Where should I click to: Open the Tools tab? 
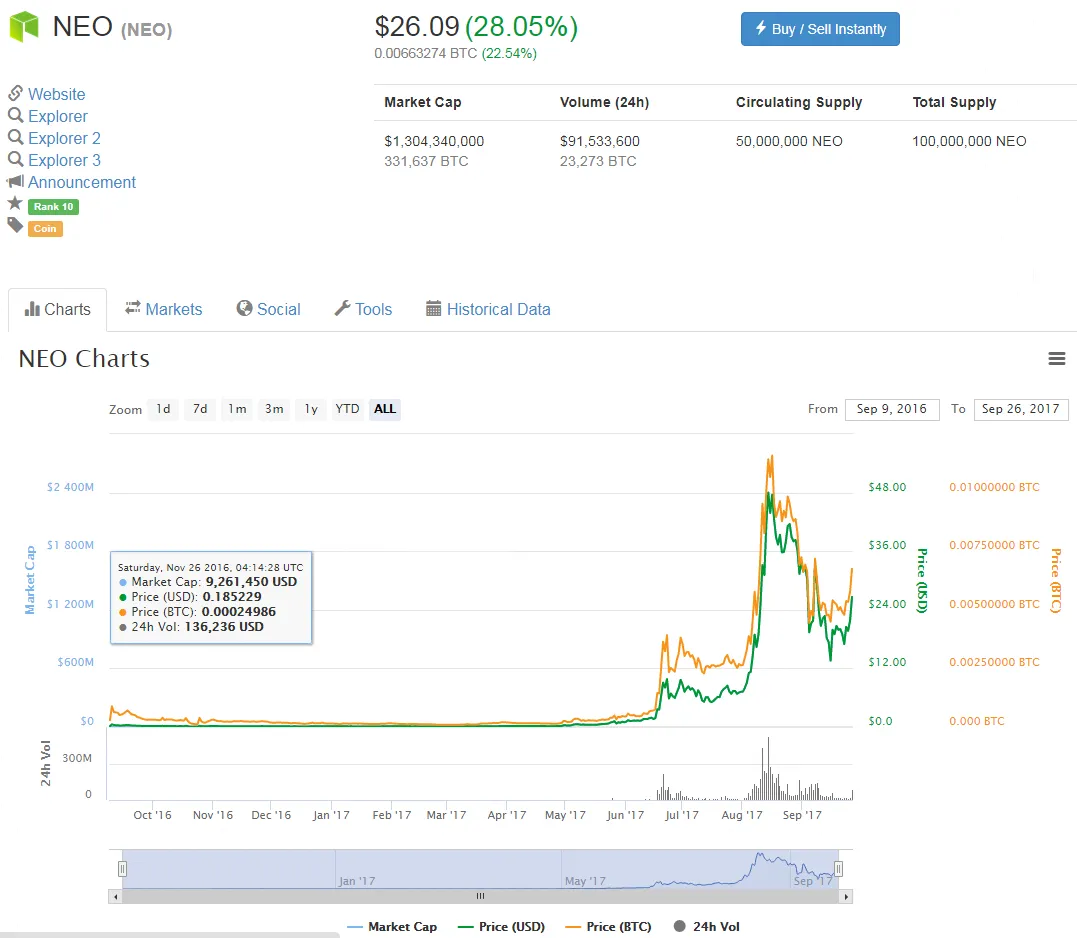[363, 310]
